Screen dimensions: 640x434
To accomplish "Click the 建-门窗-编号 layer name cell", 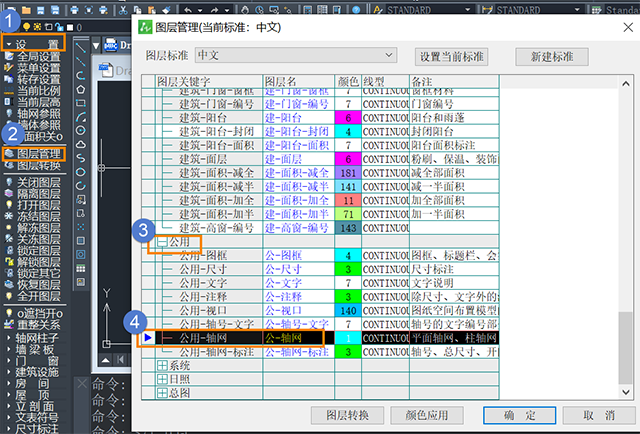I will click(299, 104).
